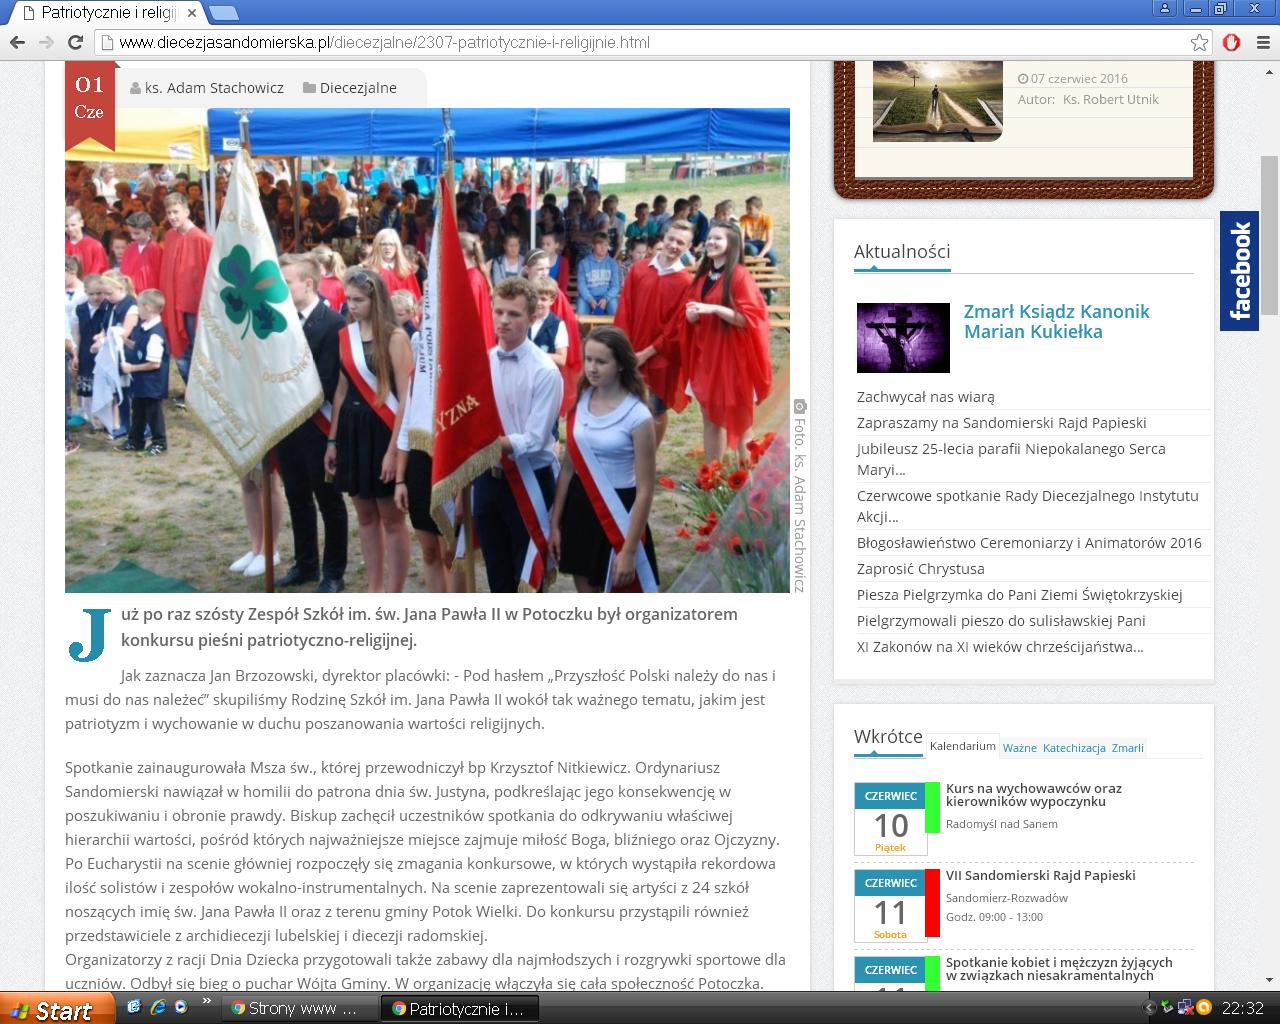The image size is (1280, 1024).
Task: Click the browser back arrow
Action: click(x=16, y=42)
